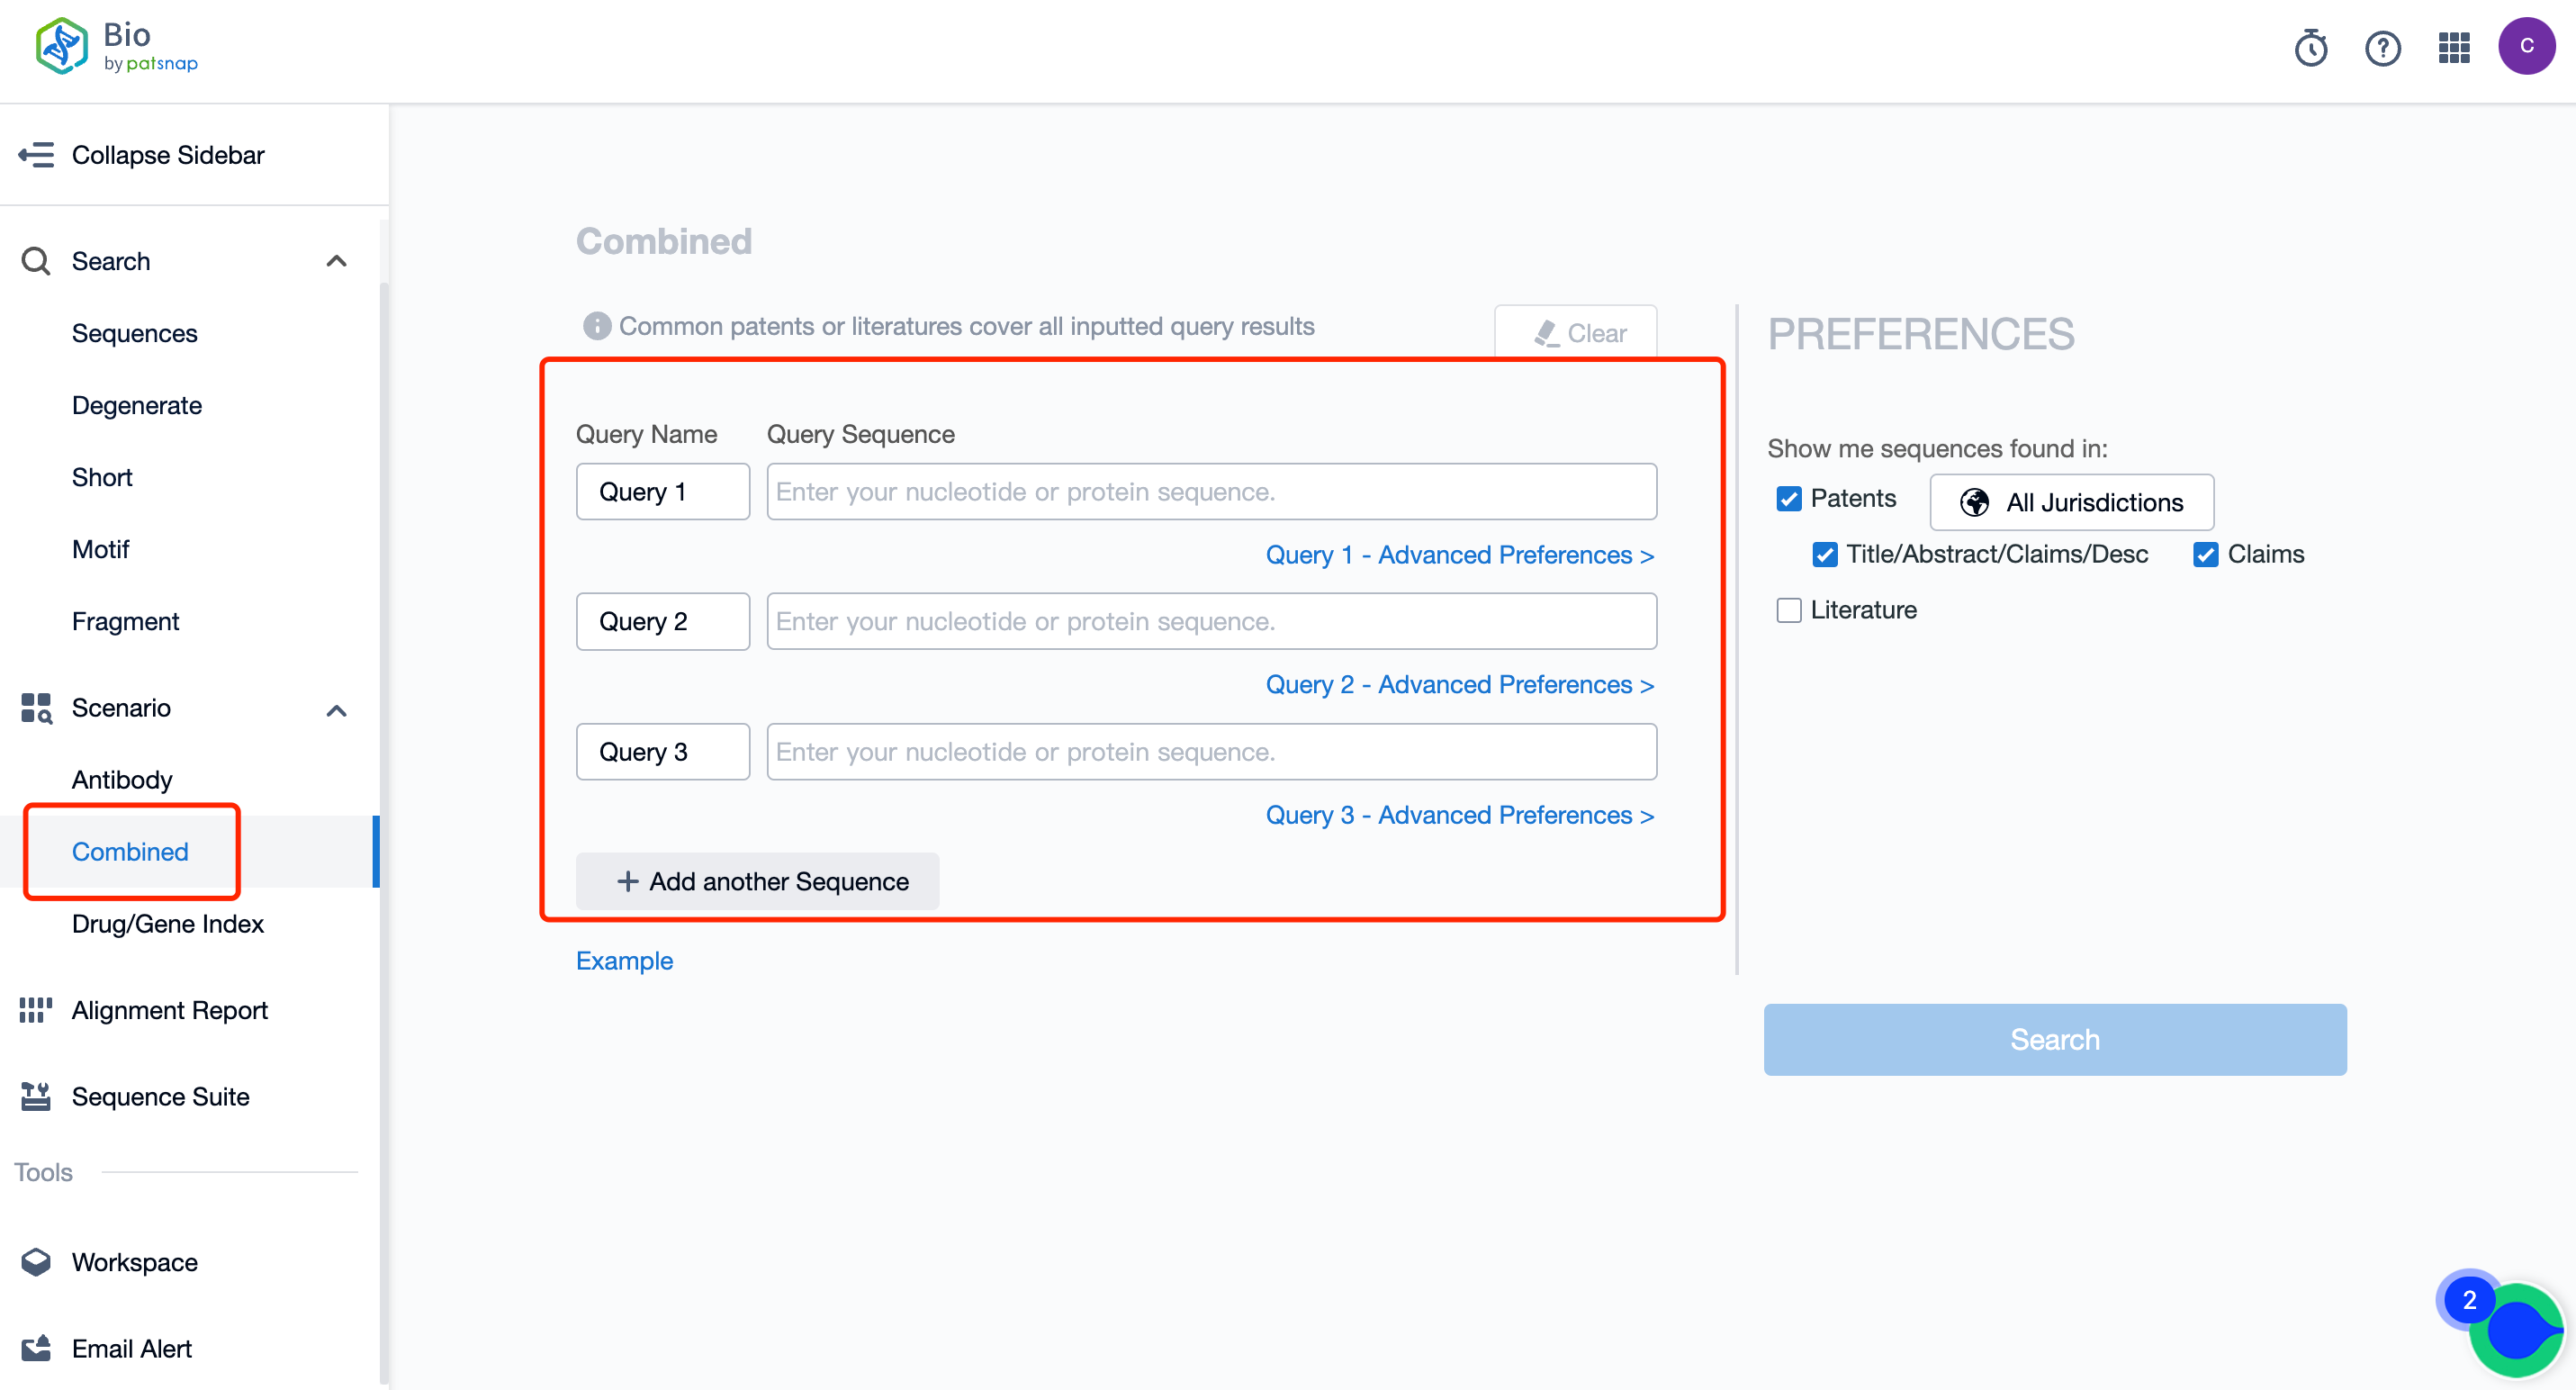Image resolution: width=2576 pixels, height=1390 pixels.
Task: Collapse the Scenario section chevron
Action: coord(336,710)
